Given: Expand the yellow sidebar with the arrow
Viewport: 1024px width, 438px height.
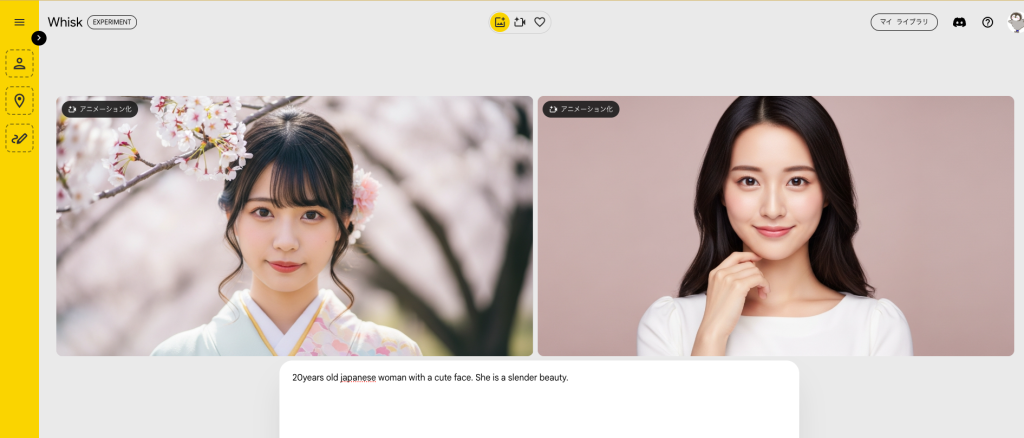Looking at the screenshot, I should tap(39, 38).
